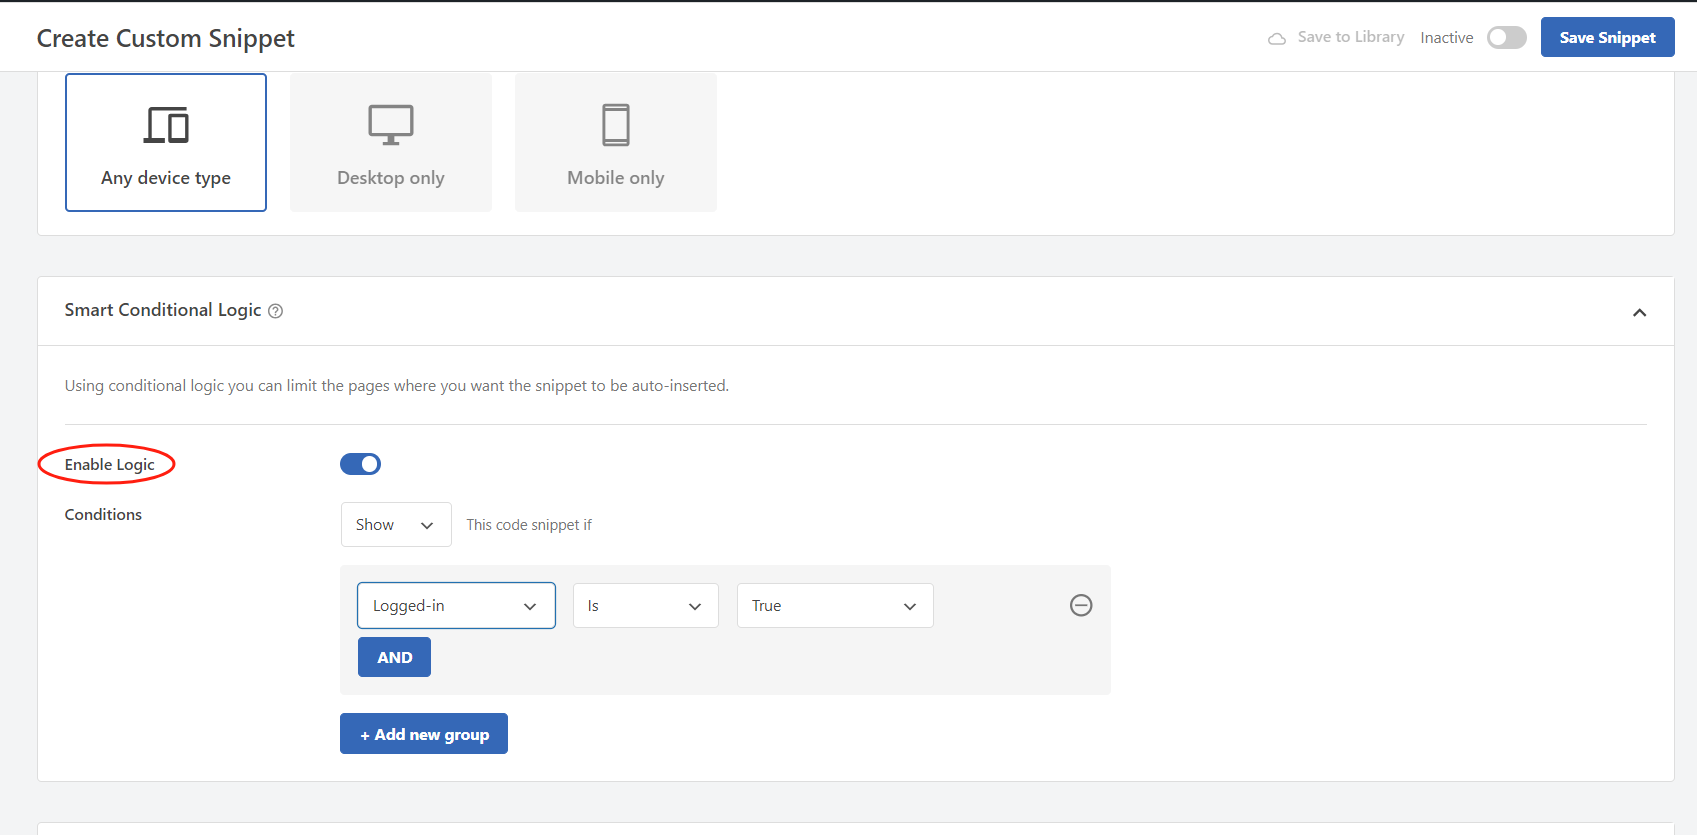Toggle the Inactive snippet switch
The height and width of the screenshot is (835, 1697).
pyautogui.click(x=1506, y=38)
